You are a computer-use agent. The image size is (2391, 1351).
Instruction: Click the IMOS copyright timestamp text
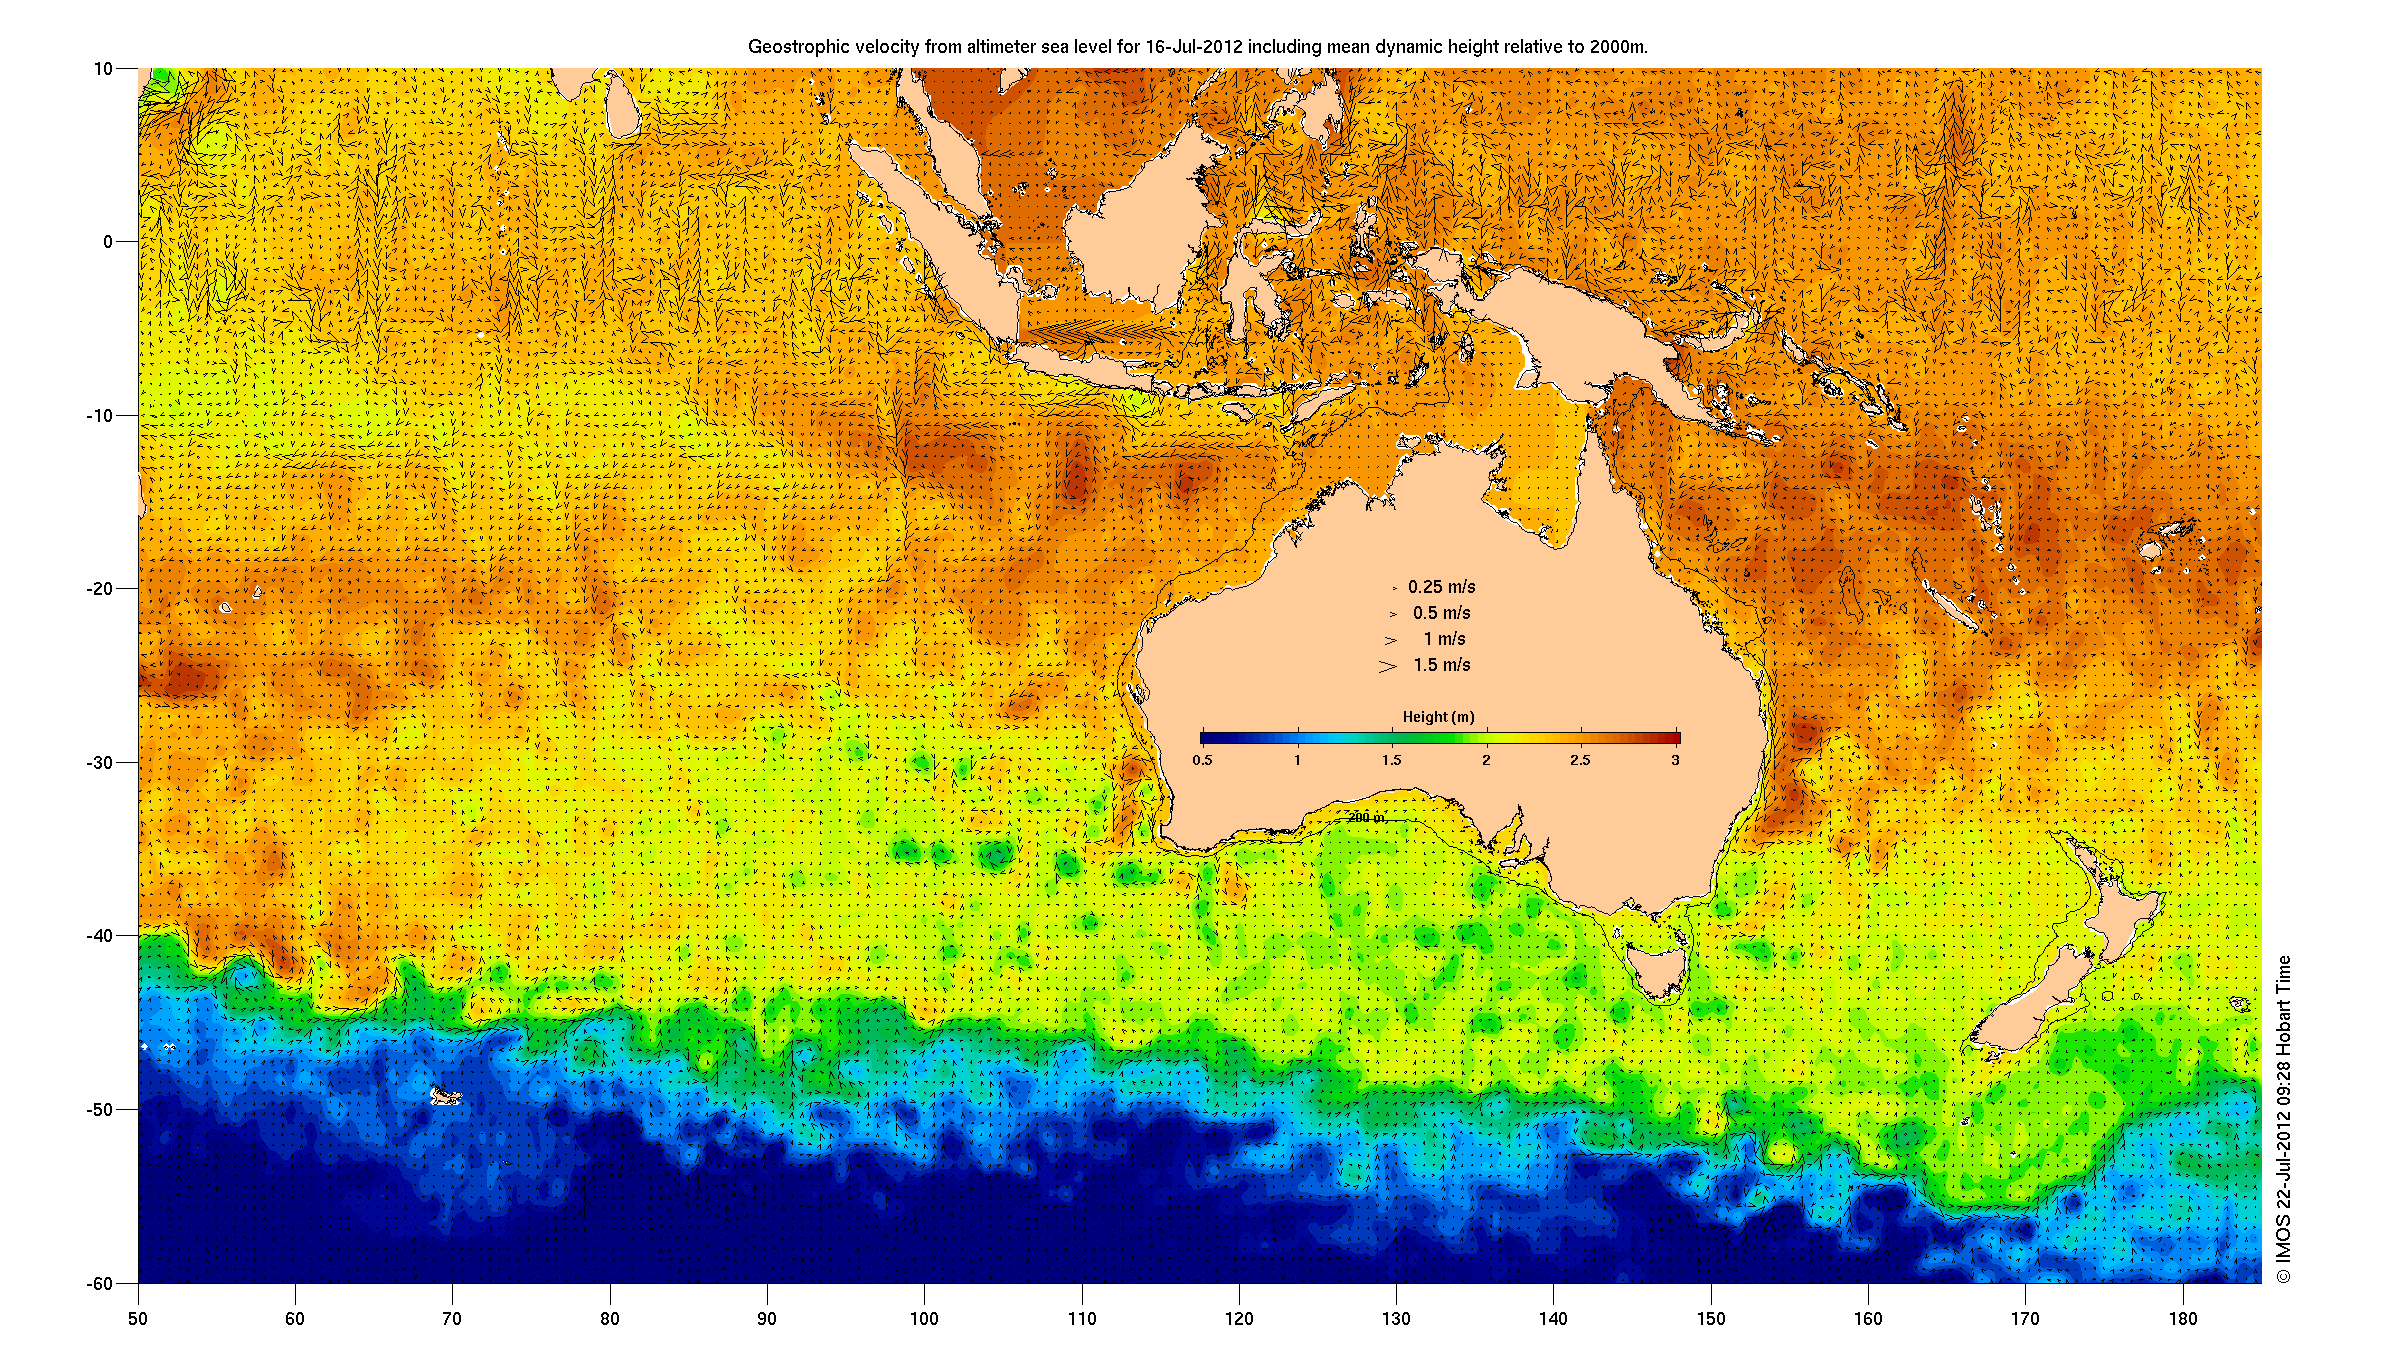coord(2283,1120)
